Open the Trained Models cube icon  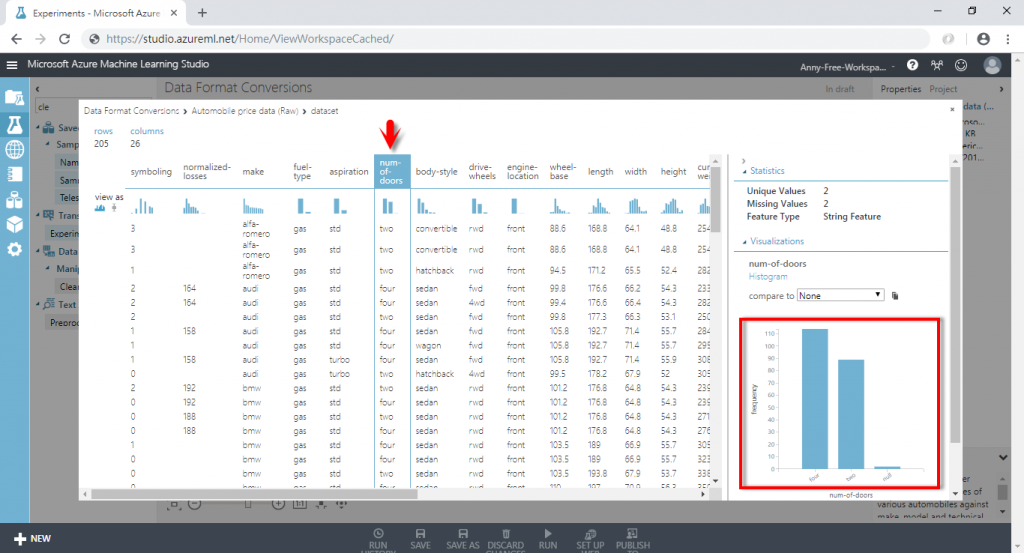pos(14,225)
